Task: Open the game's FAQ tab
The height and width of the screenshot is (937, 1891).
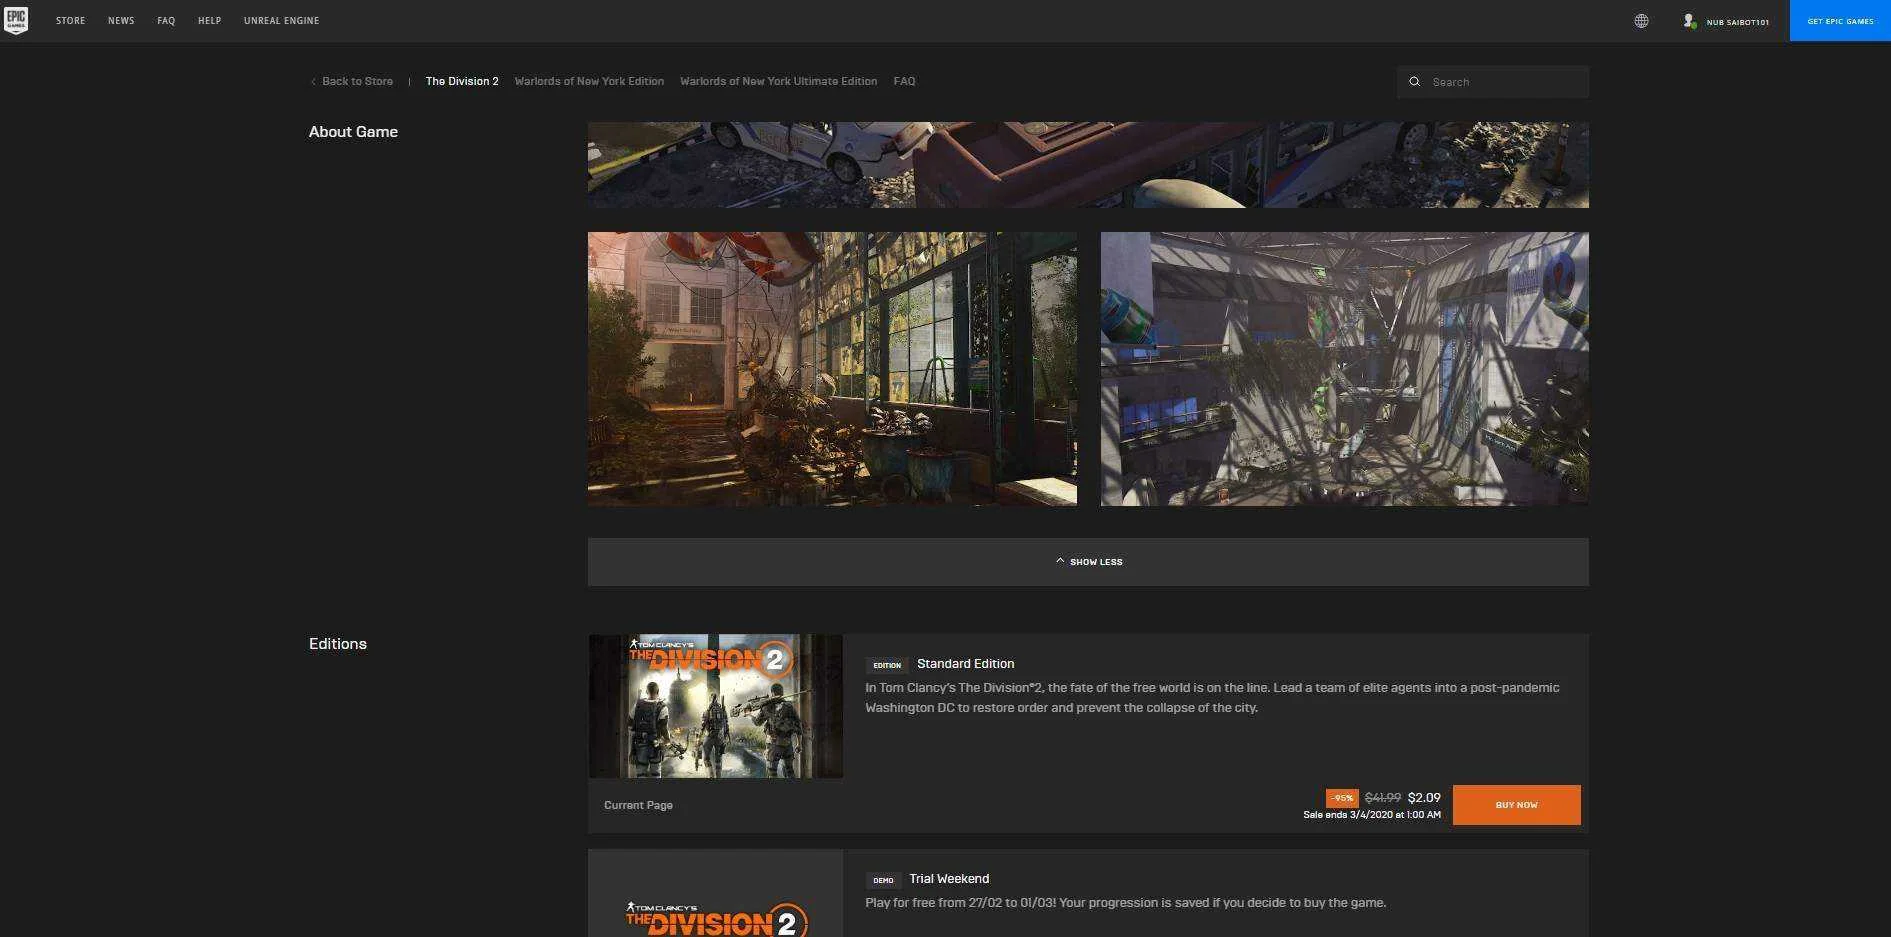Action: (904, 82)
